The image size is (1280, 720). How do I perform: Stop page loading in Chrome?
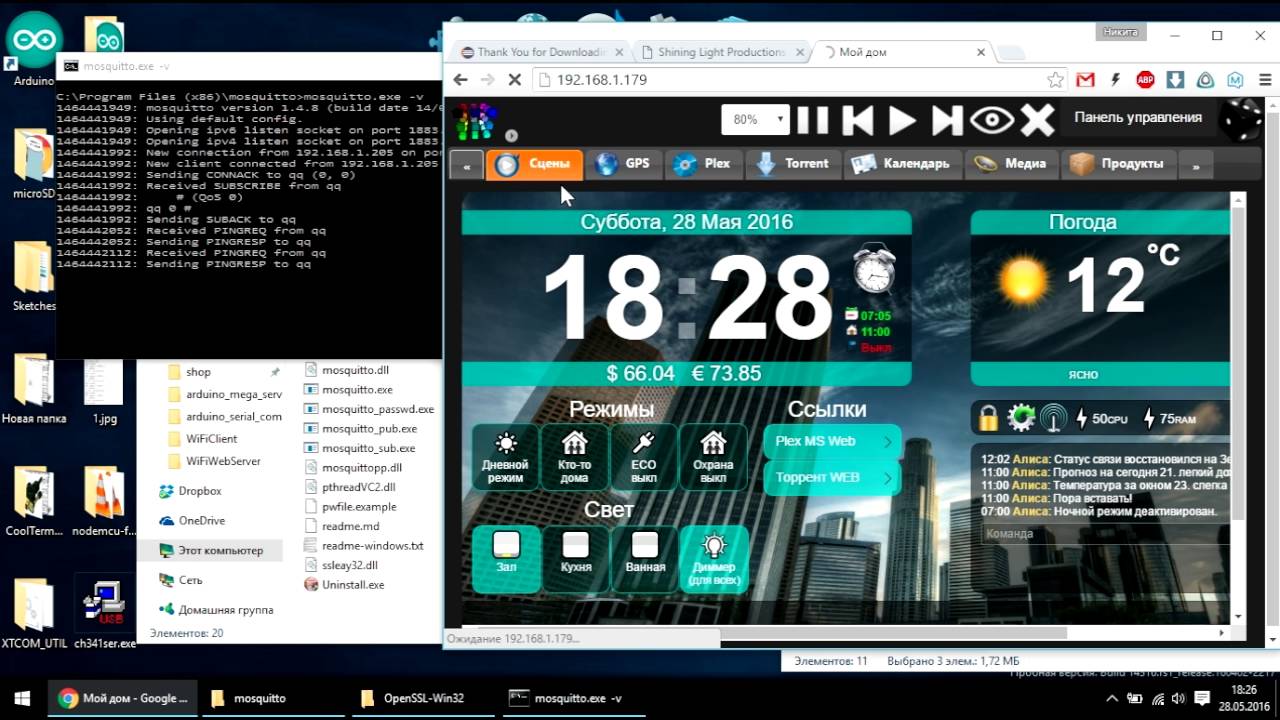pyautogui.click(x=514, y=80)
